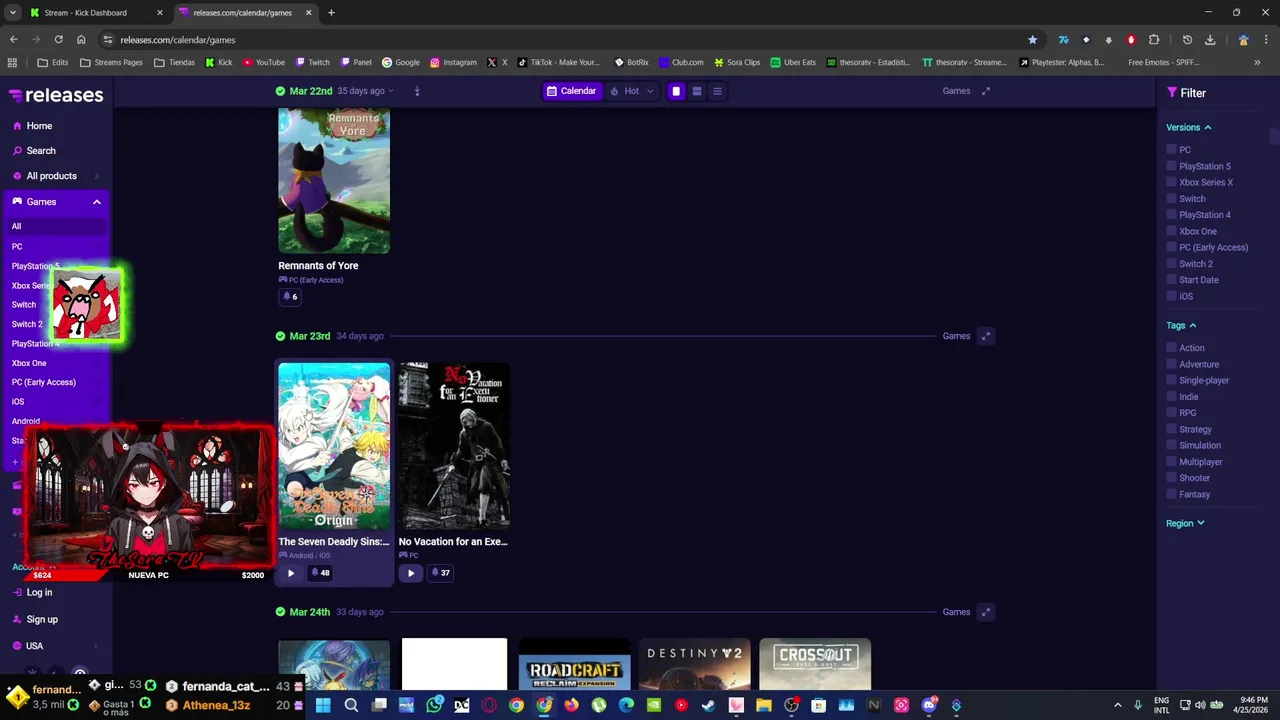Screen dimensions: 1280x720
Task: Play trailer for No Vacation for an Executioner
Action: [x=411, y=573]
